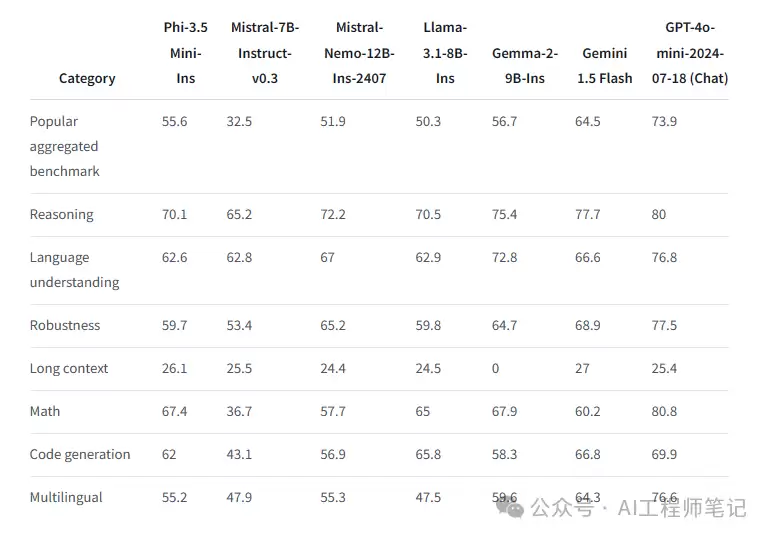Select the Llama-3.1-8B-Ins column header
The width and height of the screenshot is (771, 538).
tap(445, 53)
